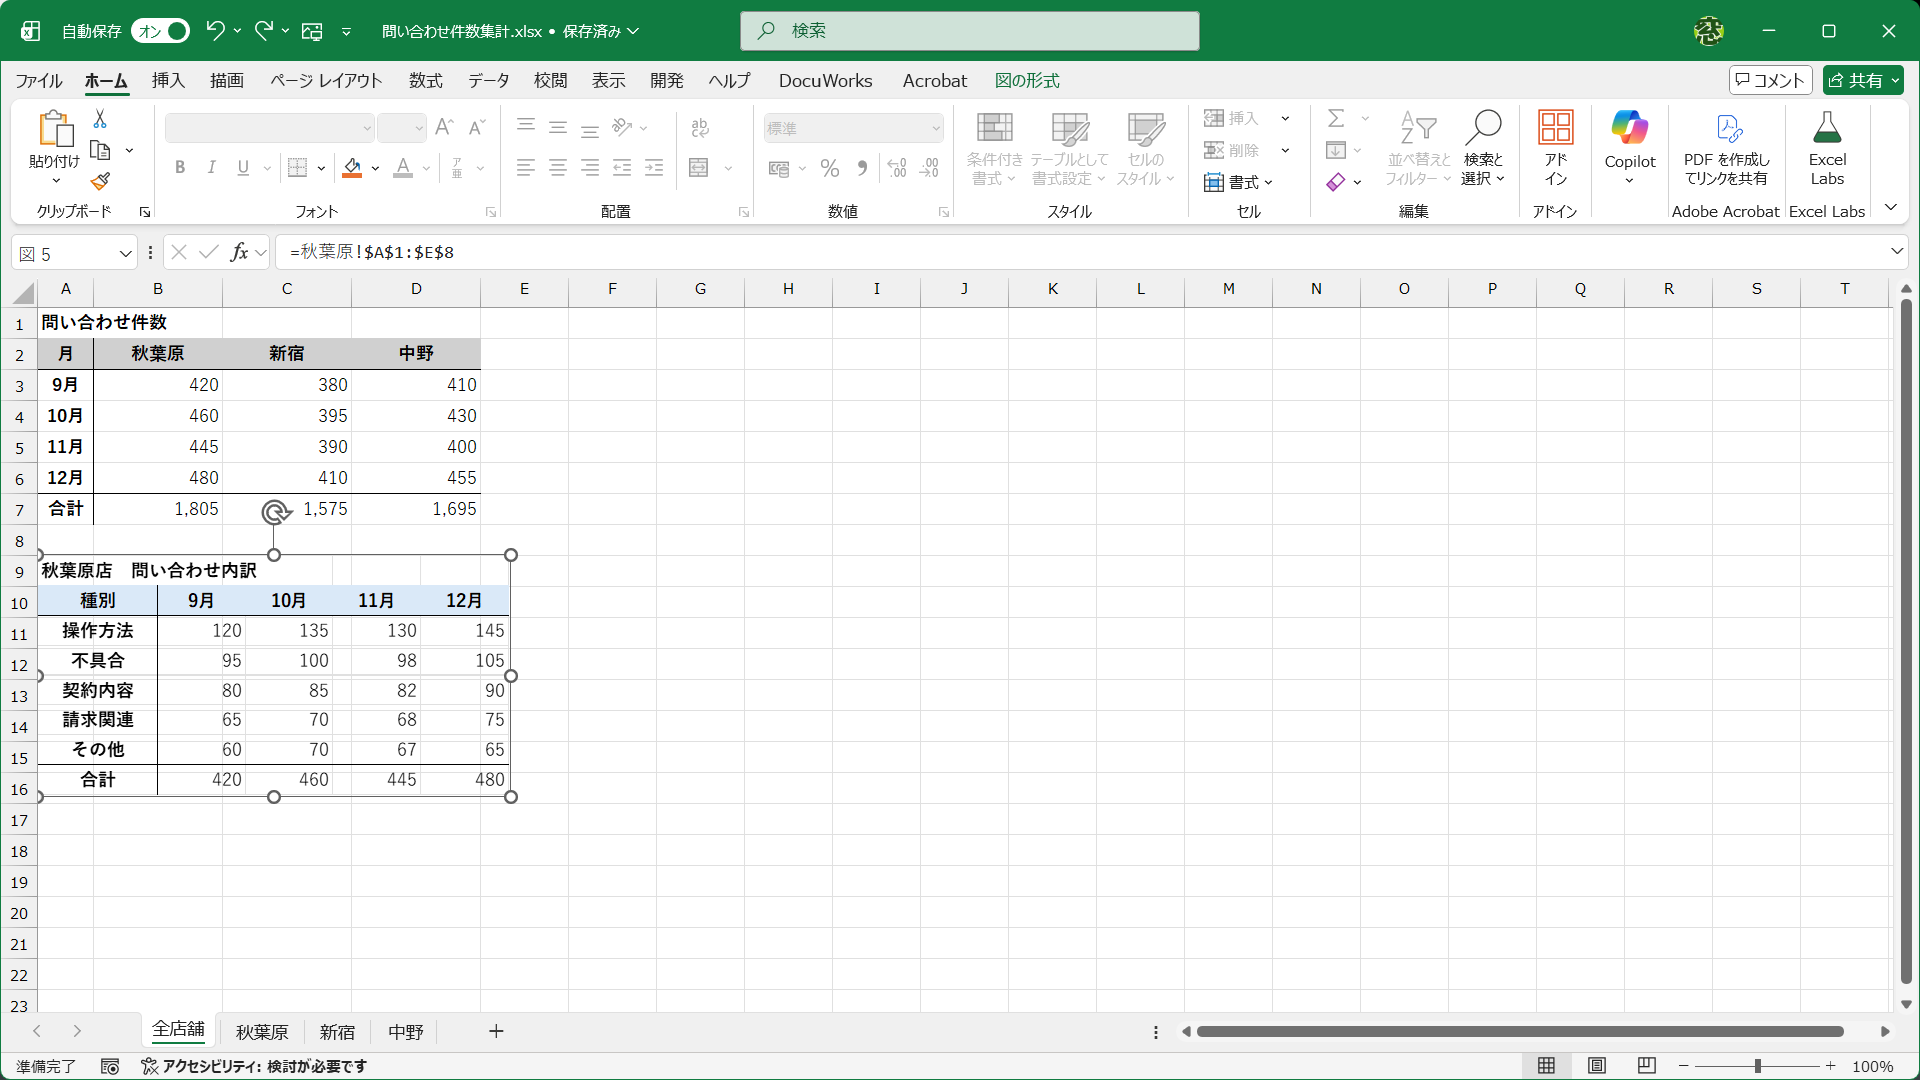Open the font size dropdown
The width and height of the screenshot is (1920, 1080).
tap(419, 128)
